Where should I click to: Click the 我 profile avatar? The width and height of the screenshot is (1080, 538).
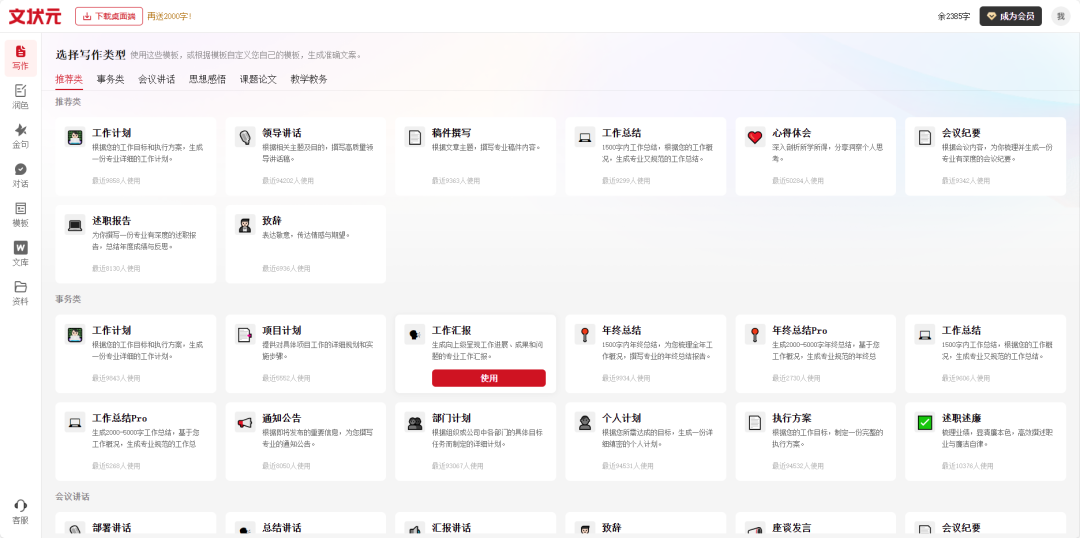(x=1061, y=16)
